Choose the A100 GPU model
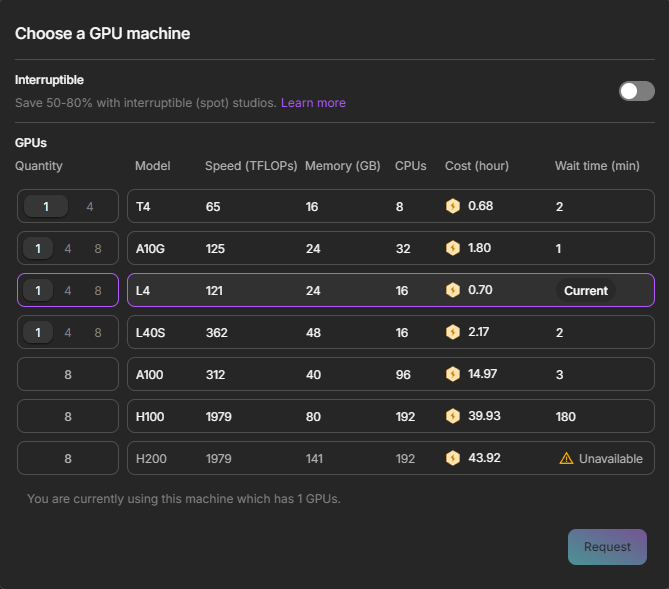Viewport: 669px width, 589px height. 149,374
